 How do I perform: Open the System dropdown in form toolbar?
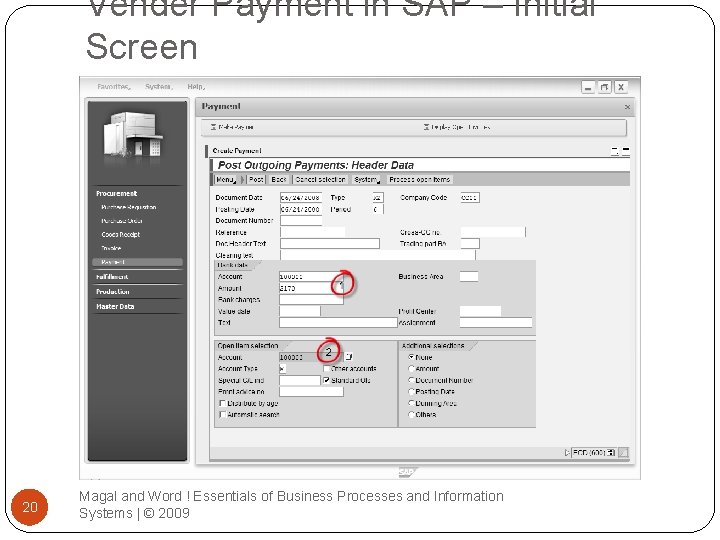point(367,180)
